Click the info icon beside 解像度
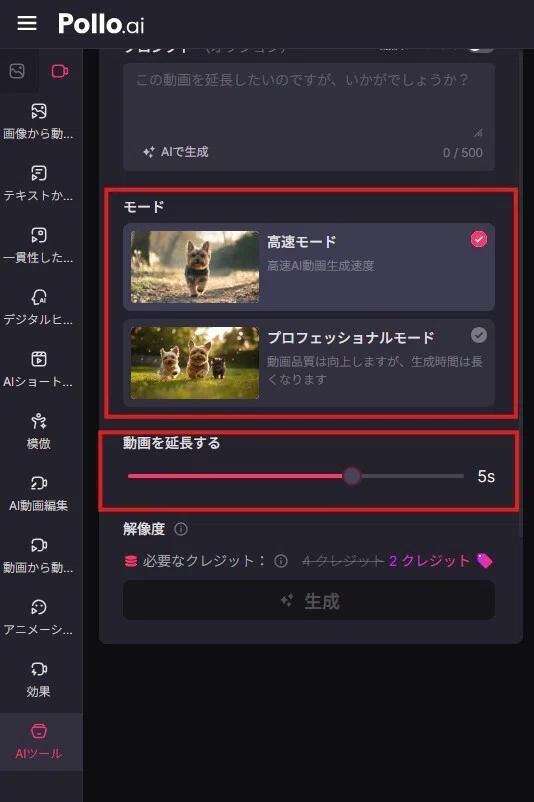The width and height of the screenshot is (534, 802). (181, 529)
